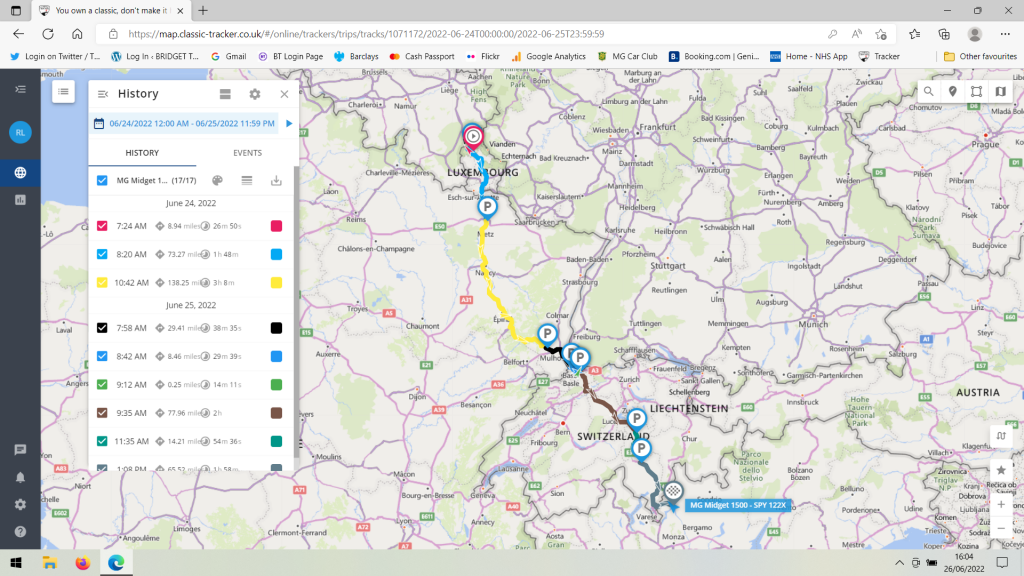The width and height of the screenshot is (1024, 576).
Task: Show trip list options for MG Midget
Action: 247,180
